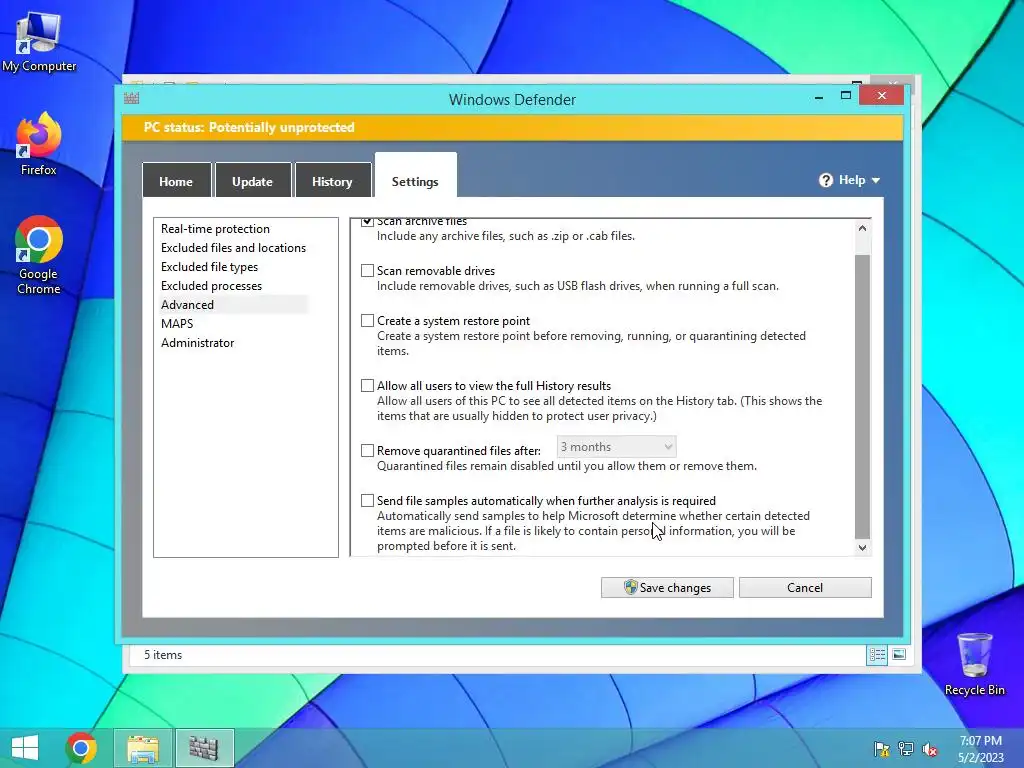Open the History tab
Image resolution: width=1024 pixels, height=768 pixels.
pos(332,180)
